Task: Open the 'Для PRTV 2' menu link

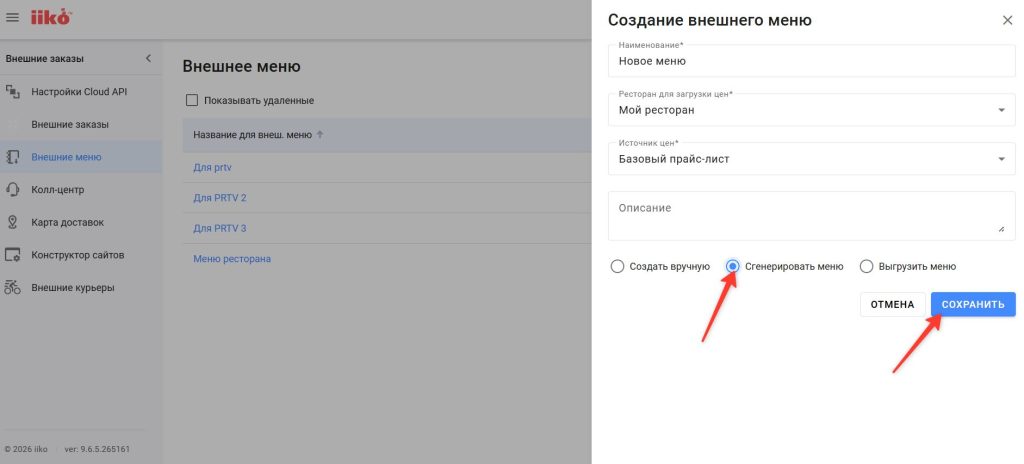Action: tap(219, 198)
